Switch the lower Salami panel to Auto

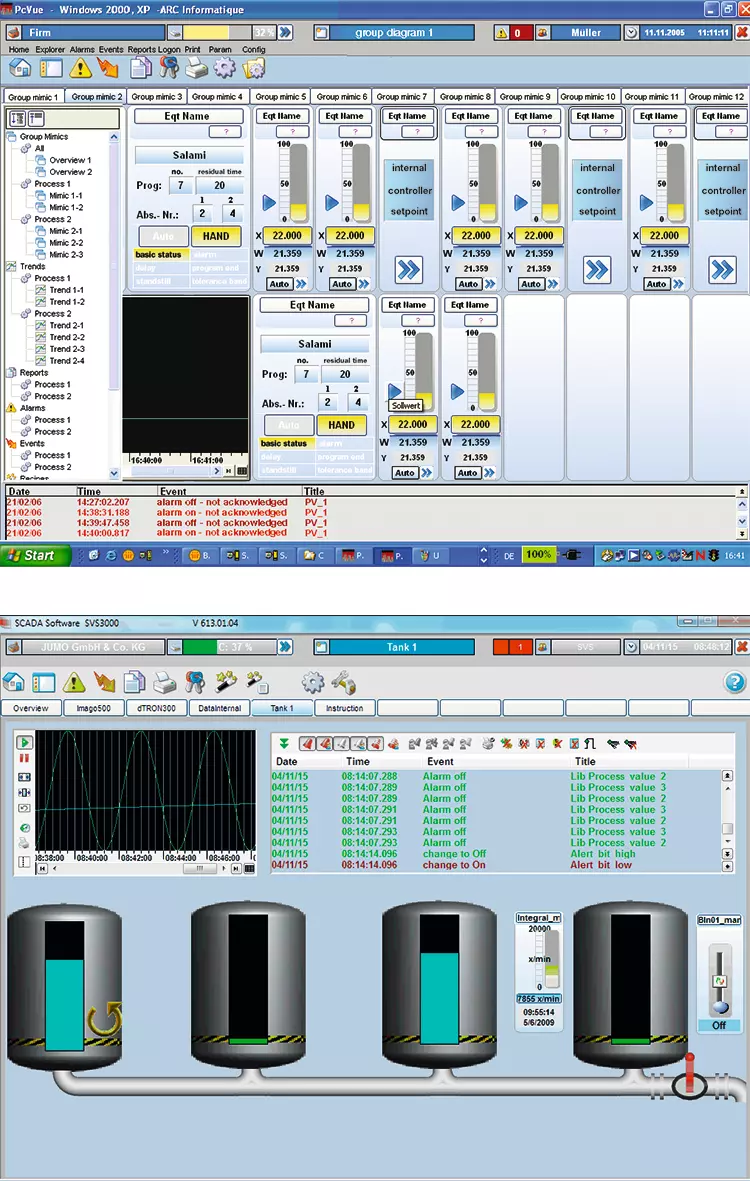click(287, 425)
